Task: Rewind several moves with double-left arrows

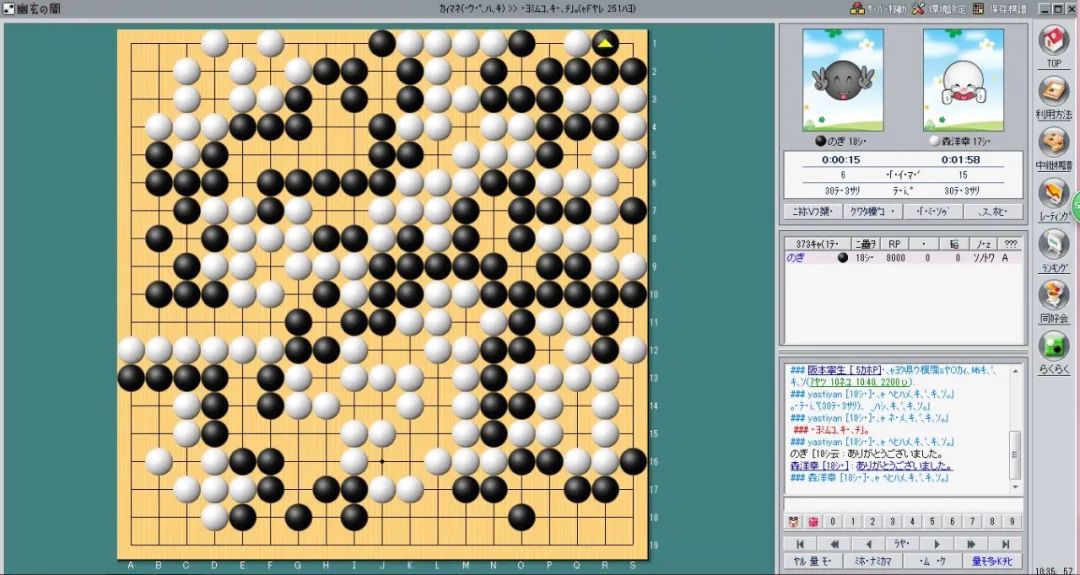Action: pos(834,544)
